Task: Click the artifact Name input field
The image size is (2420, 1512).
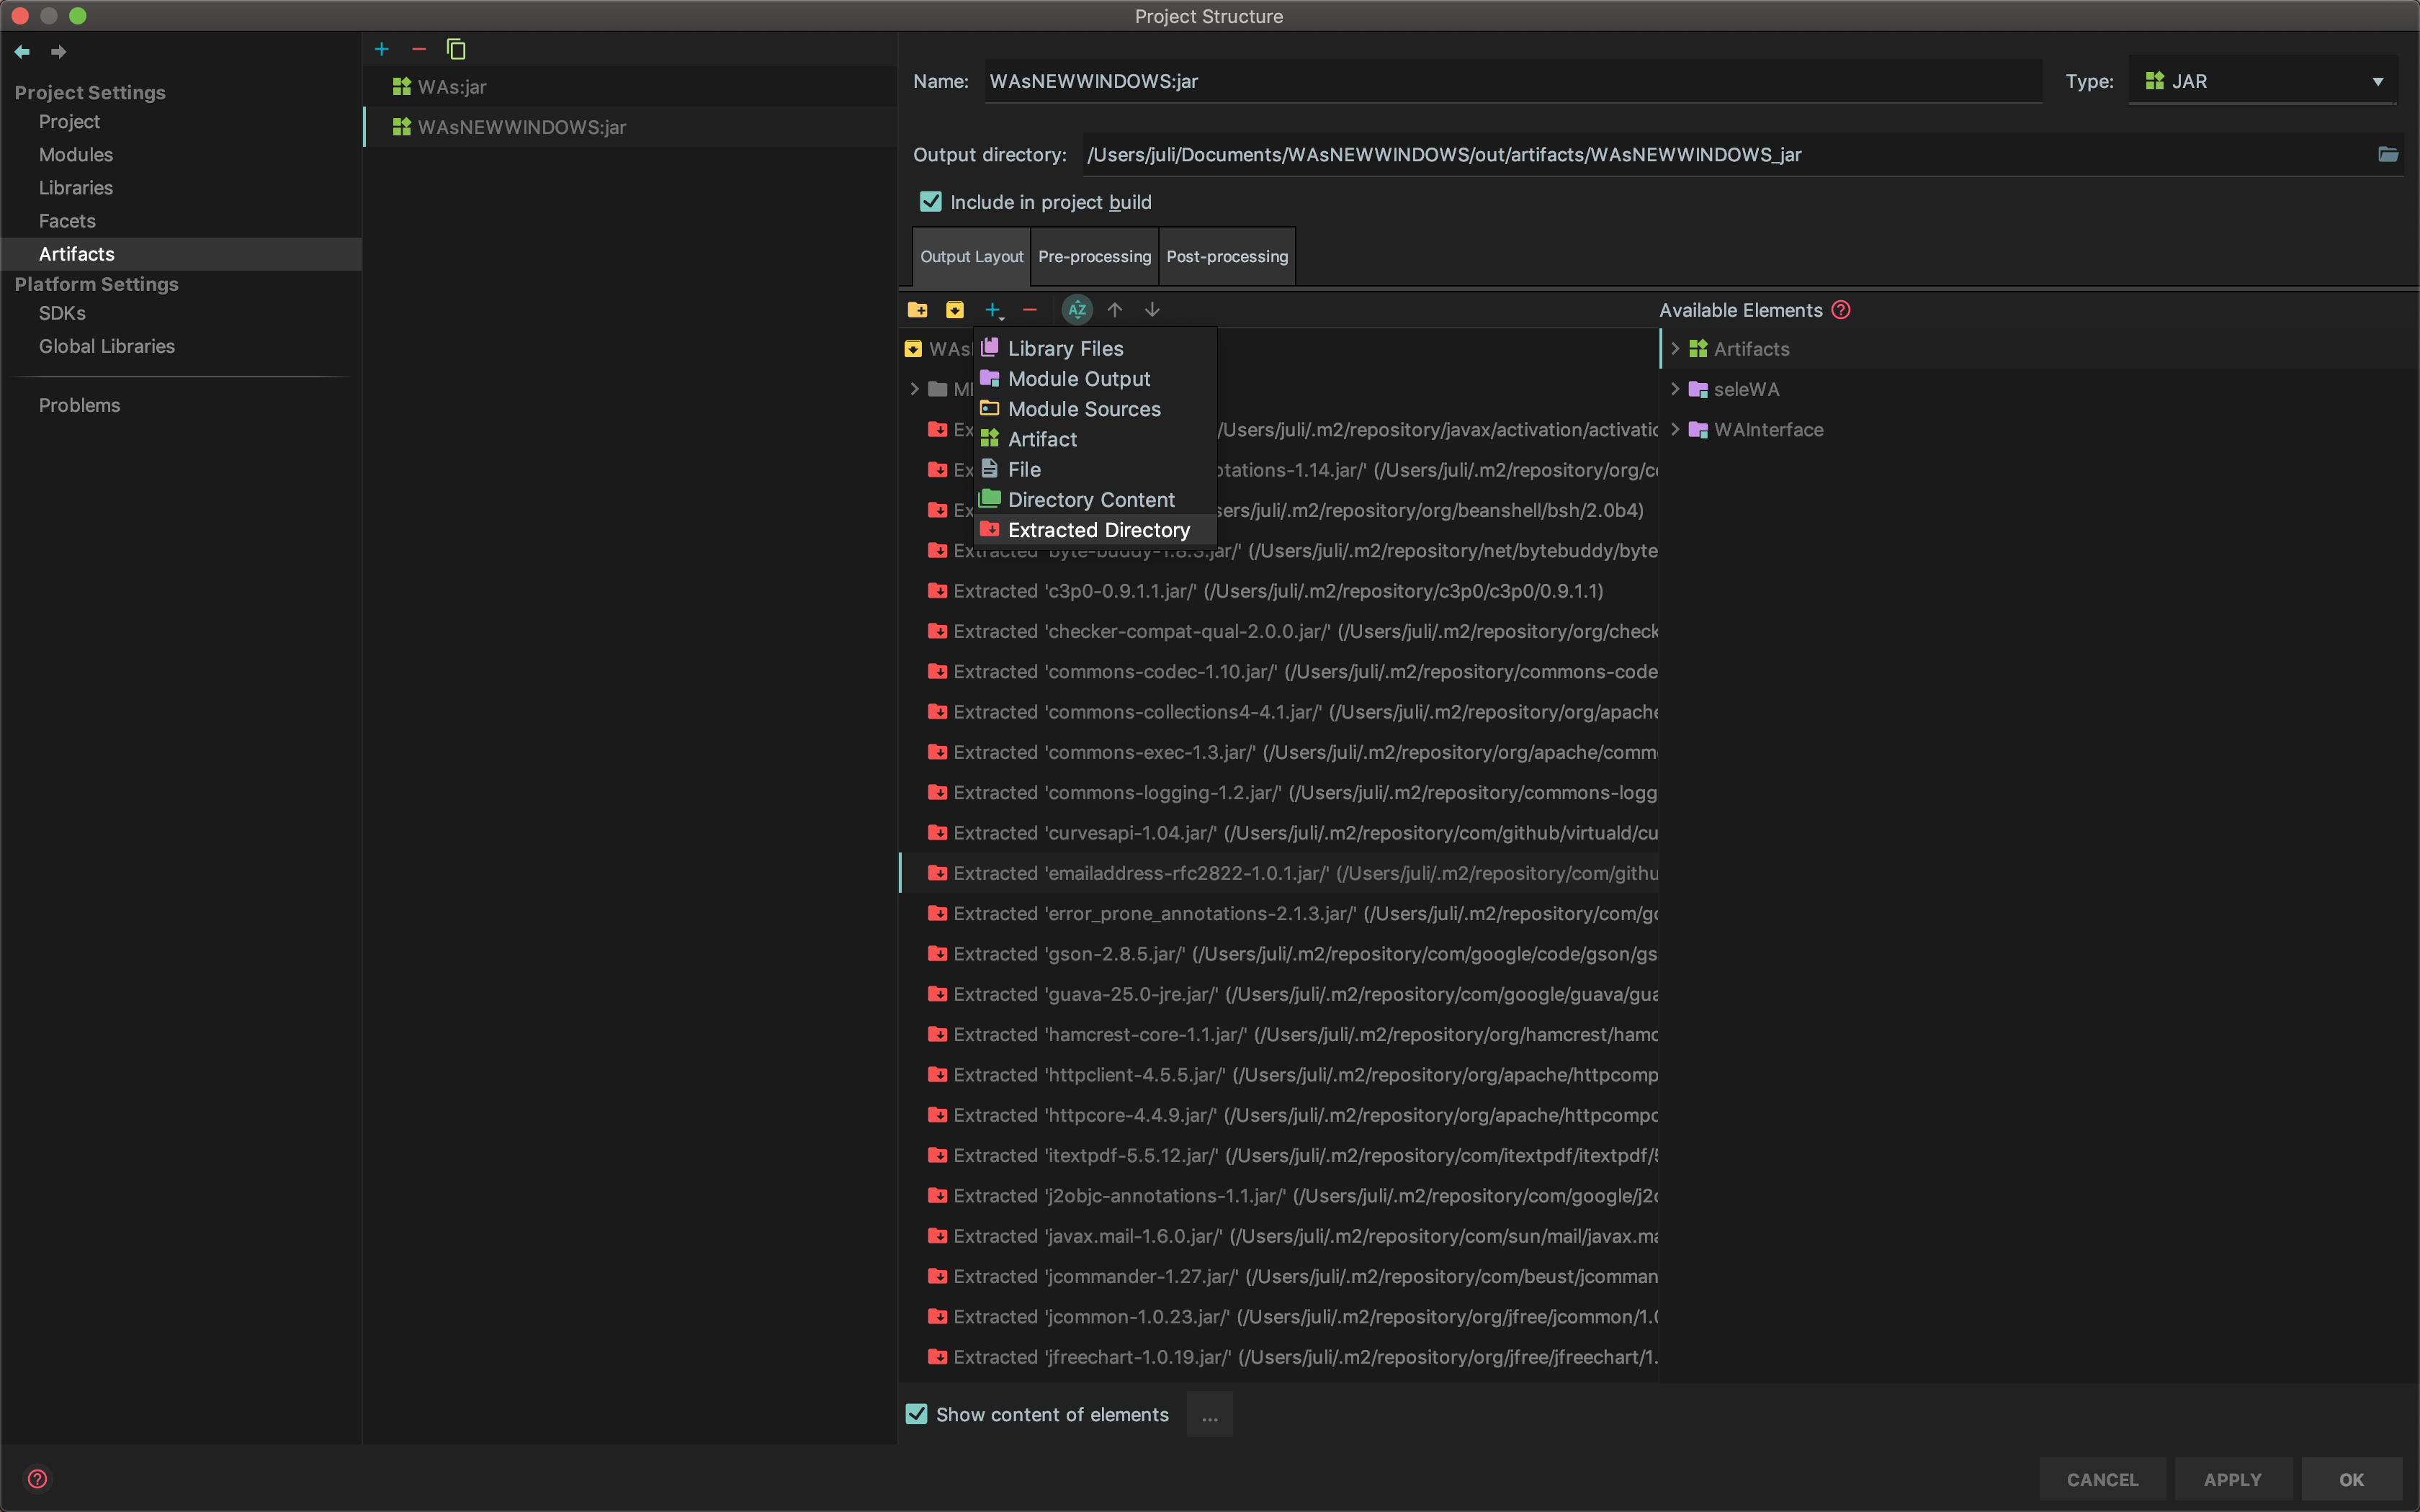Action: click(x=1513, y=81)
